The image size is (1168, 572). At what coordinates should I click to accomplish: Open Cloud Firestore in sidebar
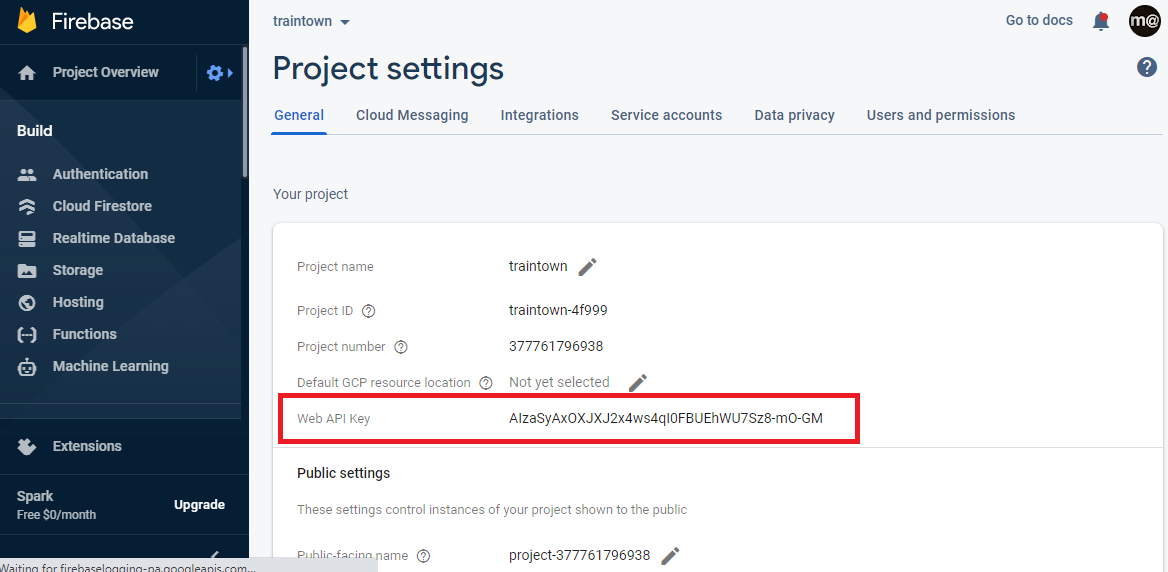[102, 206]
